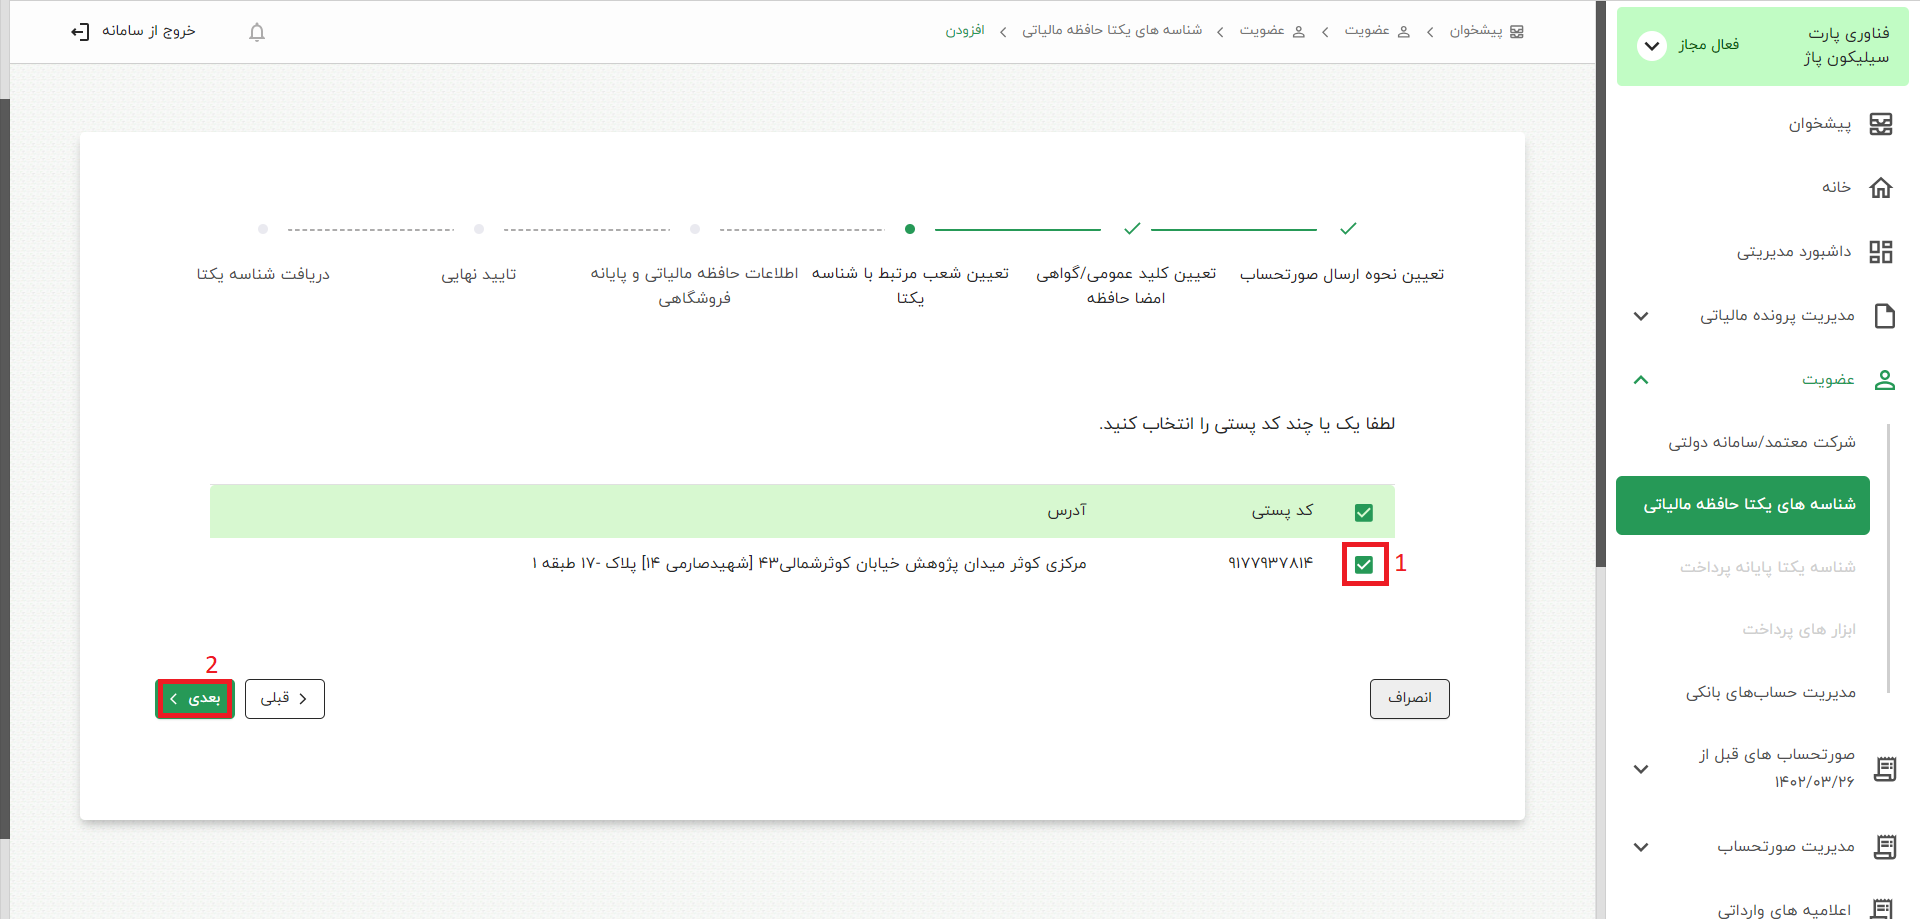Open شناسه یکتا پایانه پرداخت submenu item
Image resolution: width=1920 pixels, height=920 pixels.
1768,568
